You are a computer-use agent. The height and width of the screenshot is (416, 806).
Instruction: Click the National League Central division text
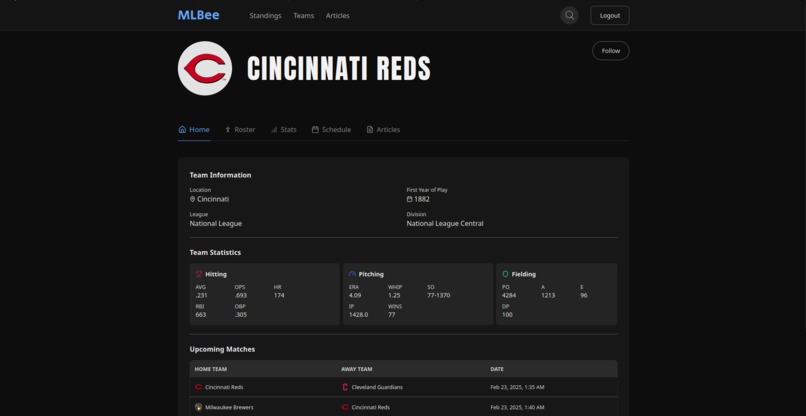[445, 224]
